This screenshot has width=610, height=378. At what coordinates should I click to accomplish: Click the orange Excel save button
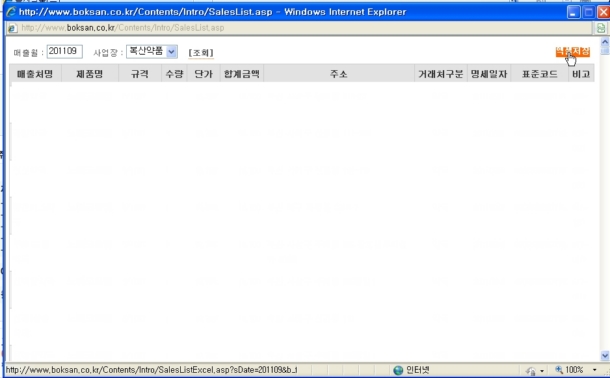(x=573, y=51)
